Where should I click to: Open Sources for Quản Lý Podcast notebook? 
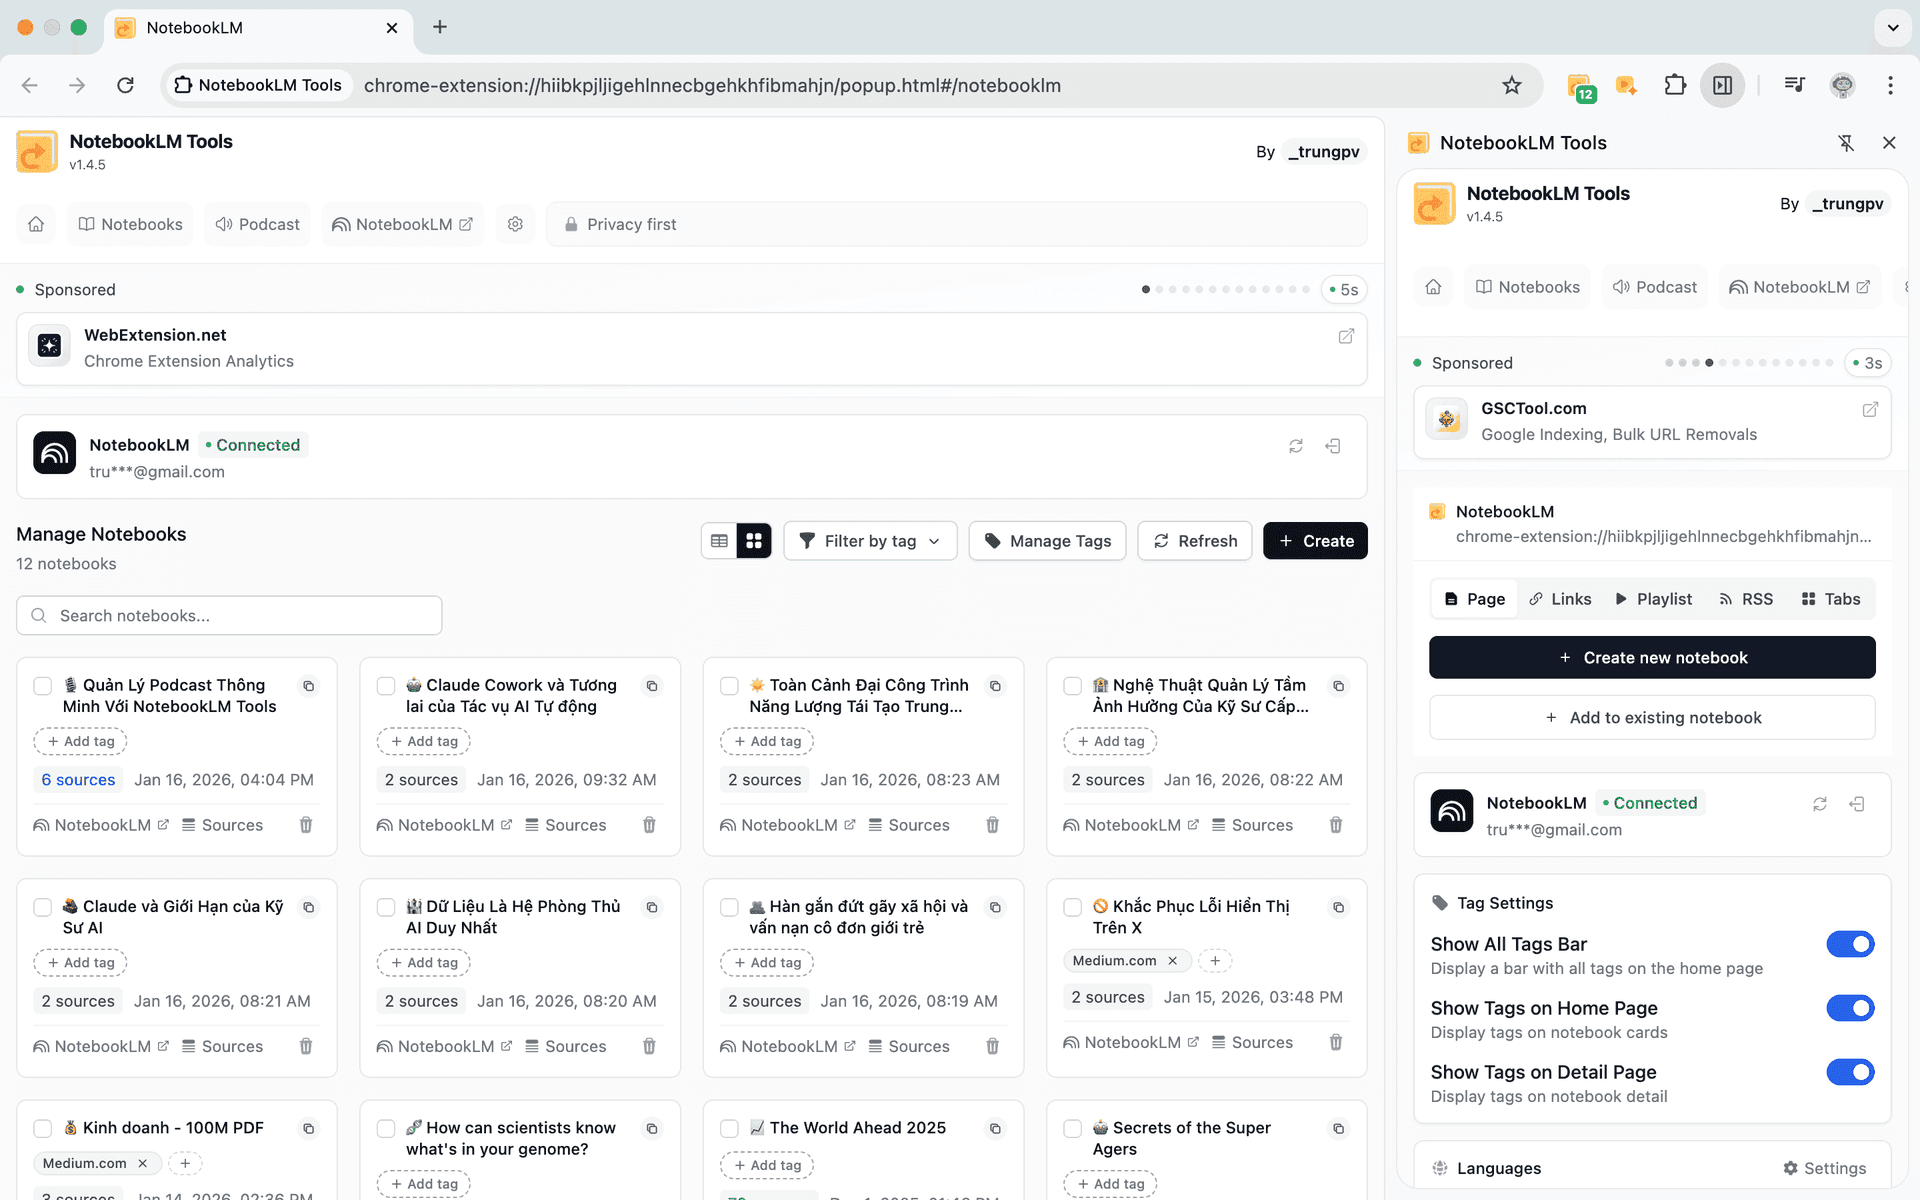tap(222, 825)
